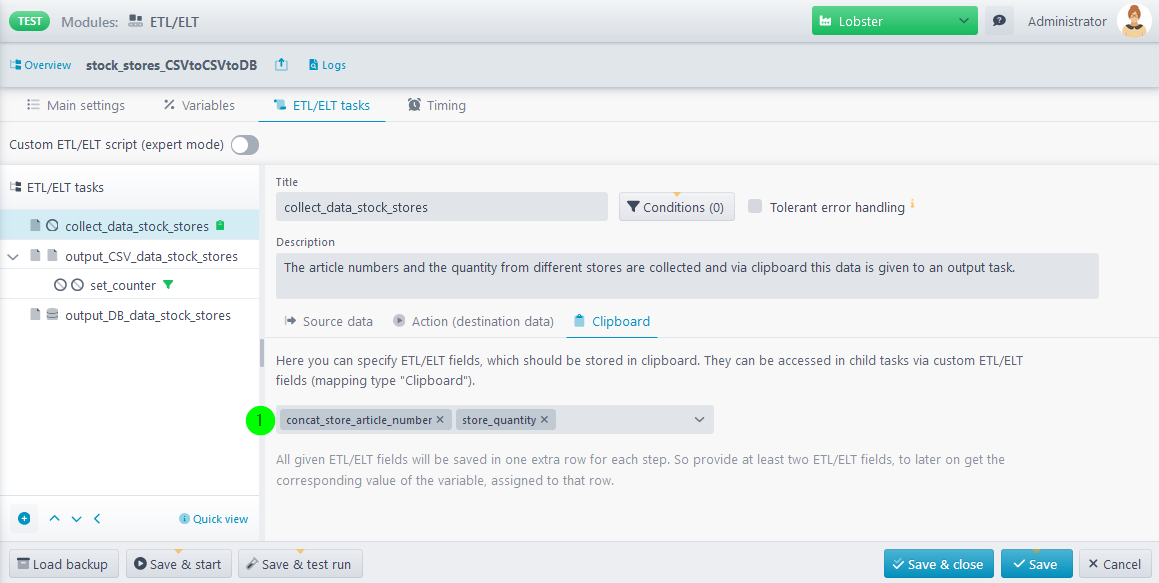Toggle Custom ETL/ELT script expert mode

[x=245, y=145]
